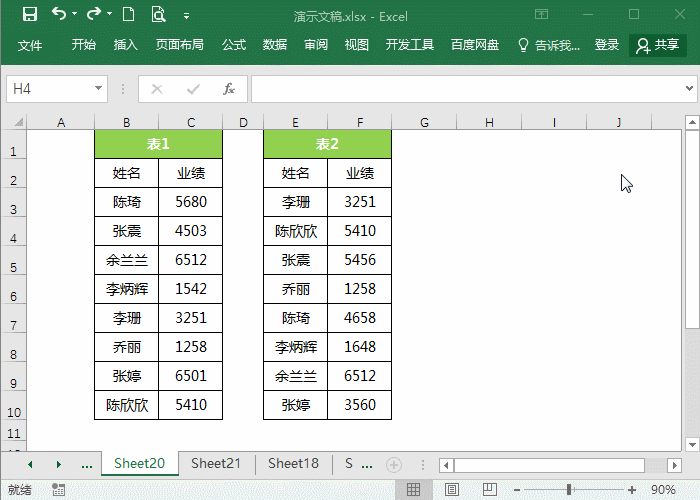Screen dimensions: 700x500
Task: Click the right ellipsis for more sheets
Action: click(x=367, y=466)
